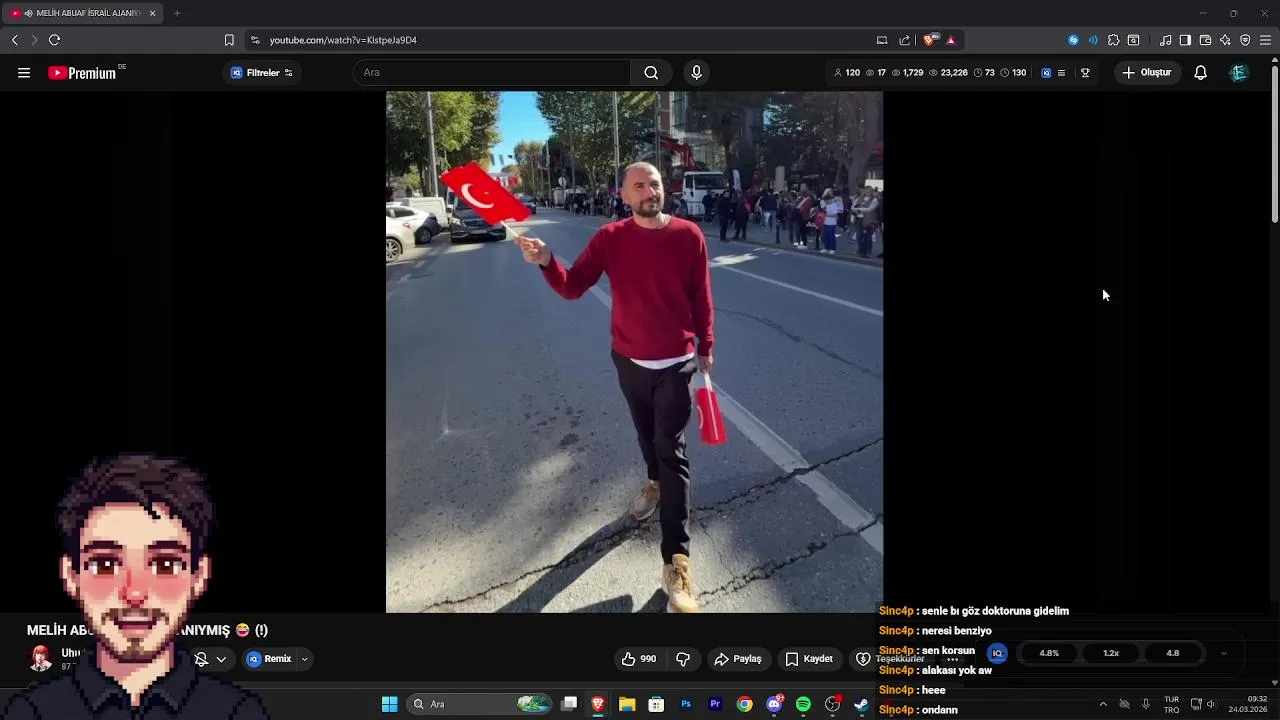This screenshot has width=1280, height=720.
Task: Open File Explorer from taskbar
Action: click(627, 704)
